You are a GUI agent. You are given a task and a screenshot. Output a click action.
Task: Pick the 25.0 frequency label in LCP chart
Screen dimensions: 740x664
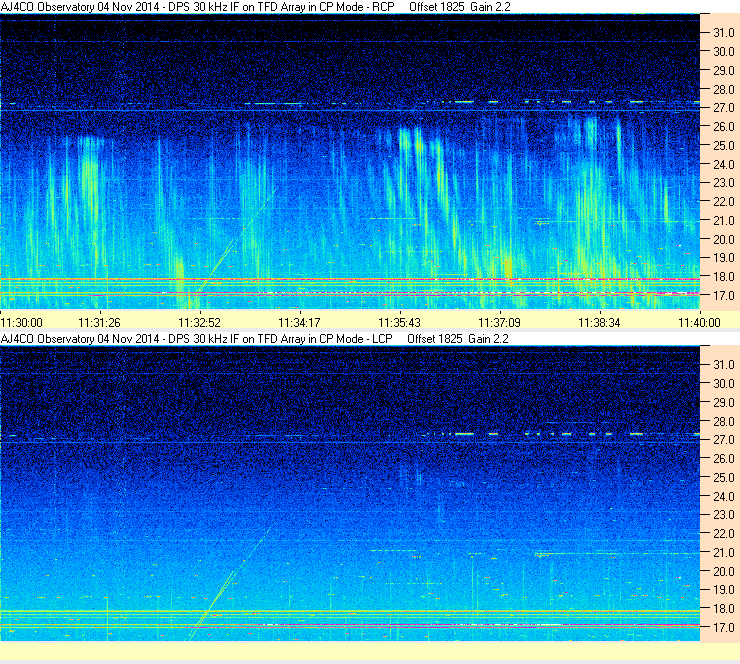click(x=723, y=477)
